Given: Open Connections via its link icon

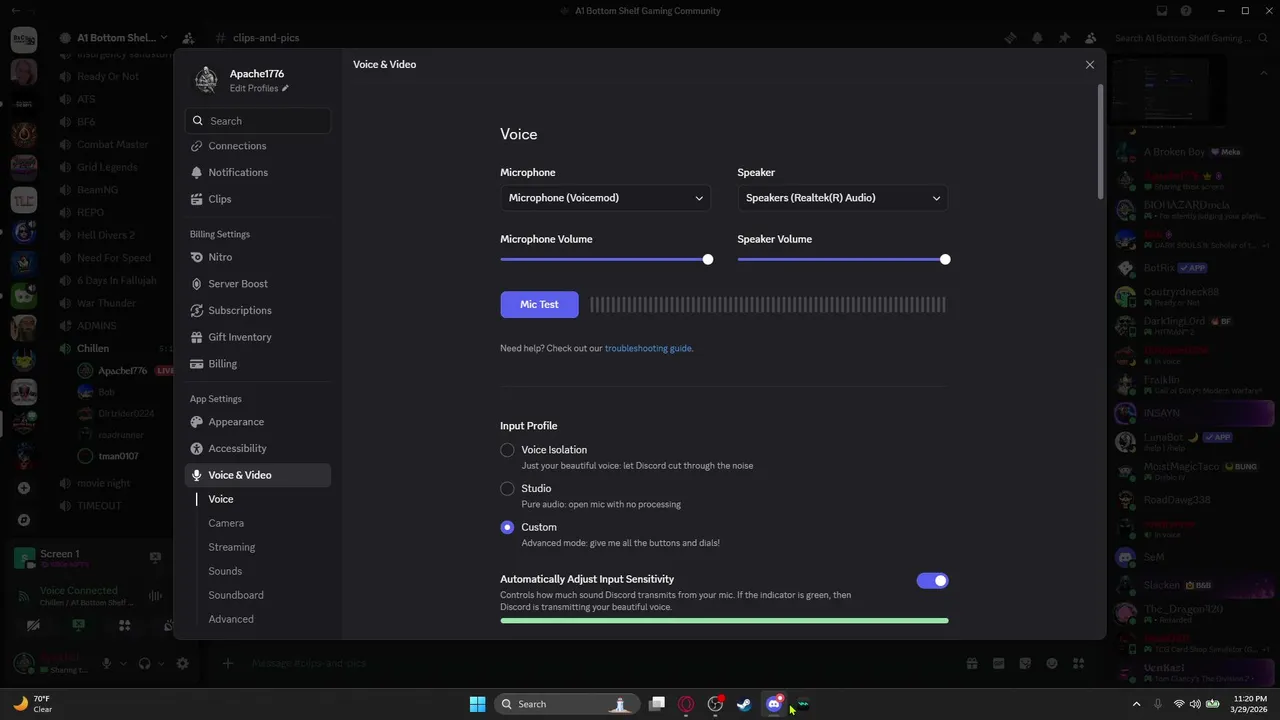Looking at the screenshot, I should pyautogui.click(x=197, y=146).
